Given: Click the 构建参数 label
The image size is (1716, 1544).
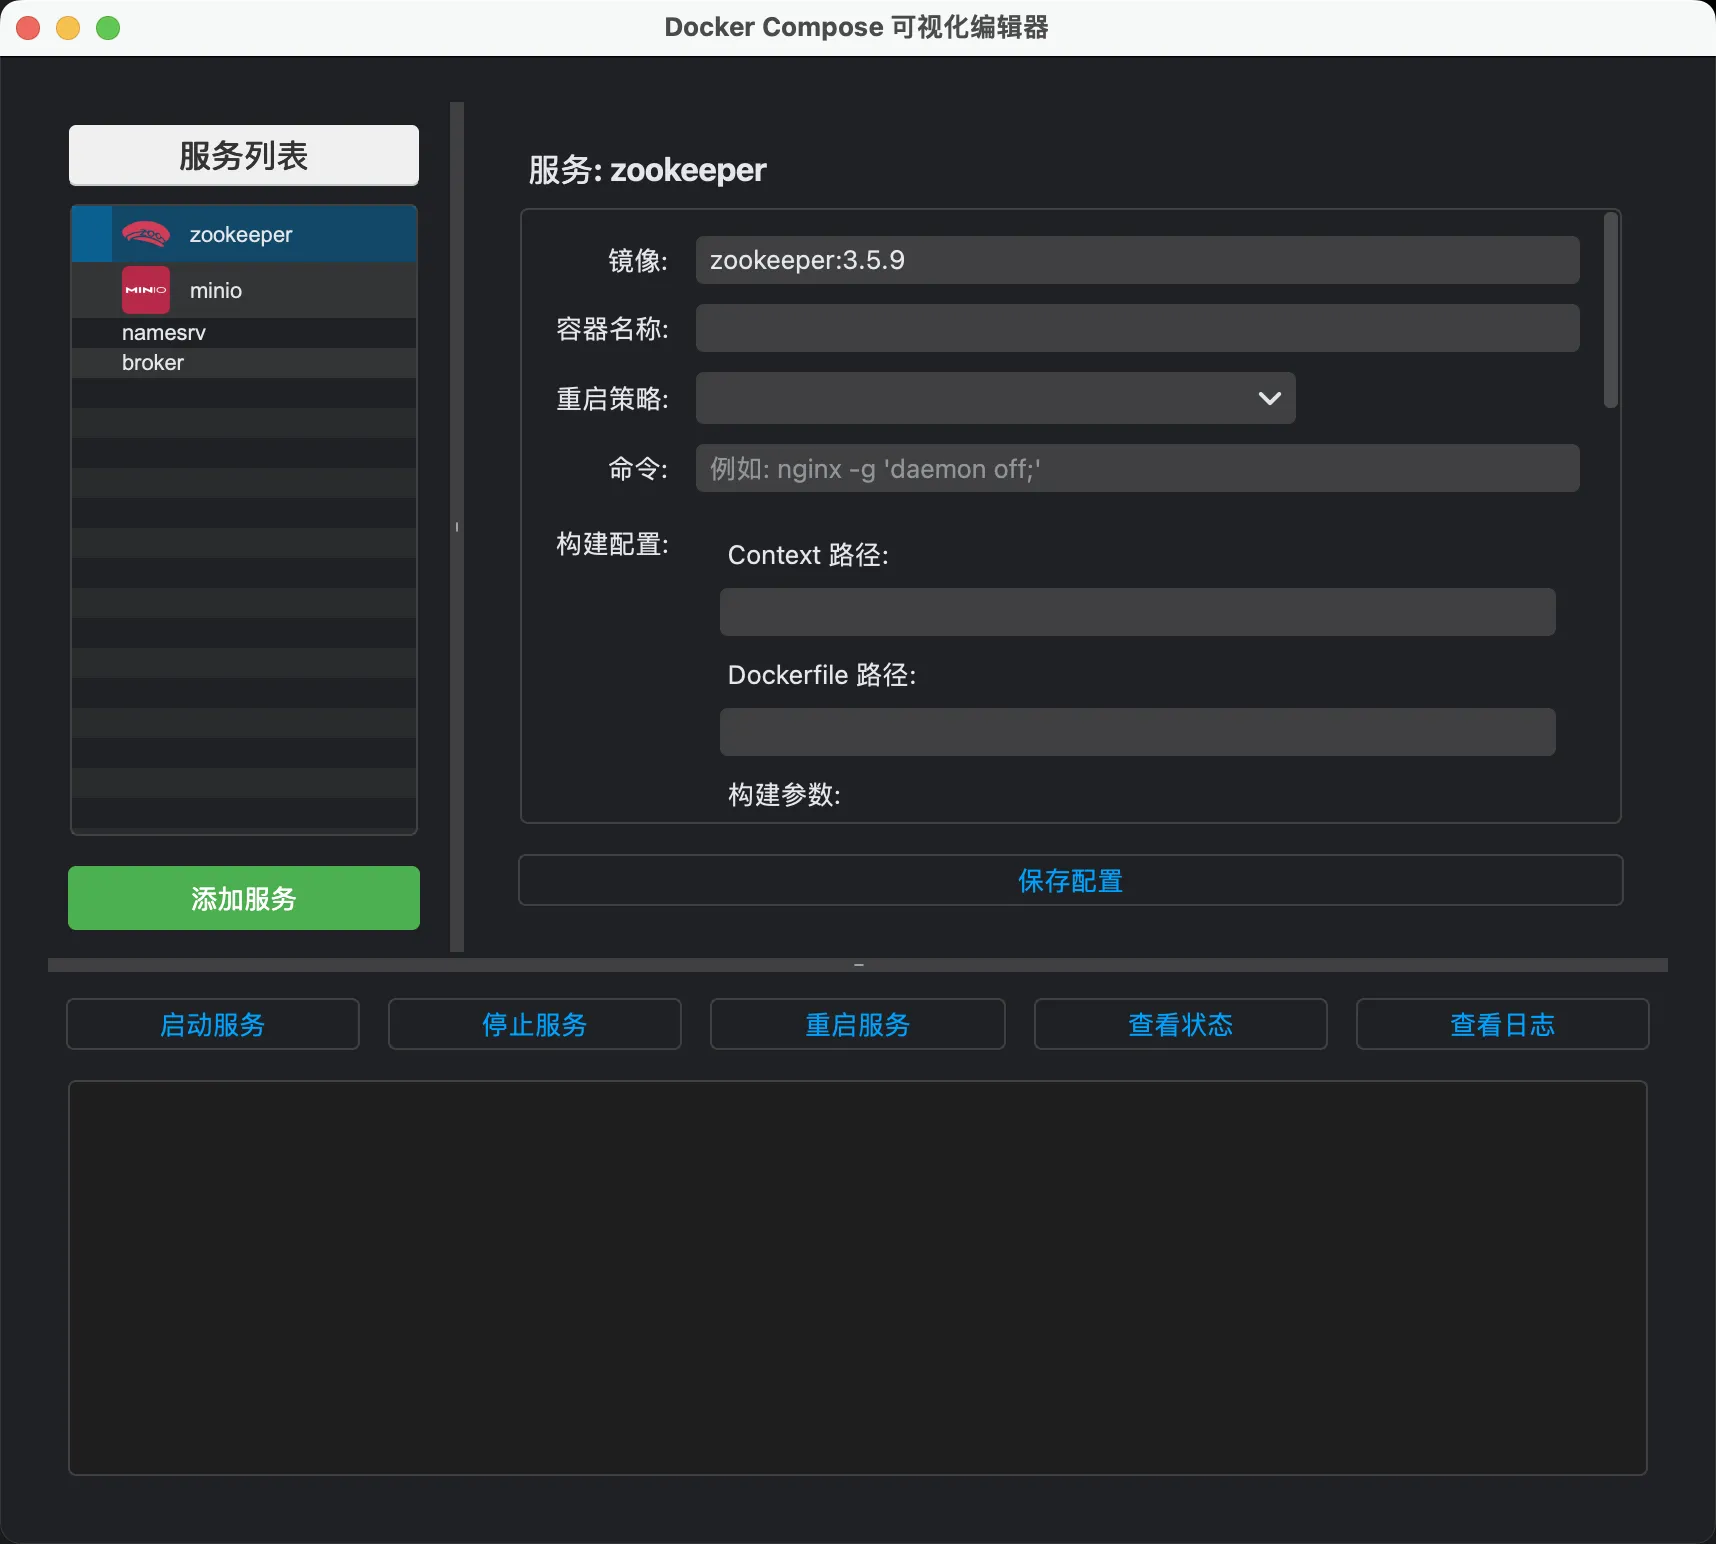Looking at the screenshot, I should pyautogui.click(x=784, y=795).
